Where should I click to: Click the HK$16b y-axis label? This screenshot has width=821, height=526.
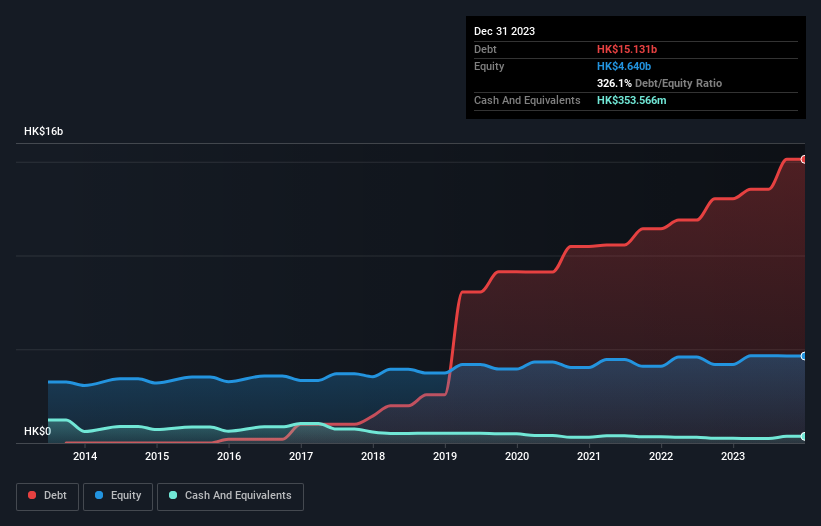pos(43,131)
